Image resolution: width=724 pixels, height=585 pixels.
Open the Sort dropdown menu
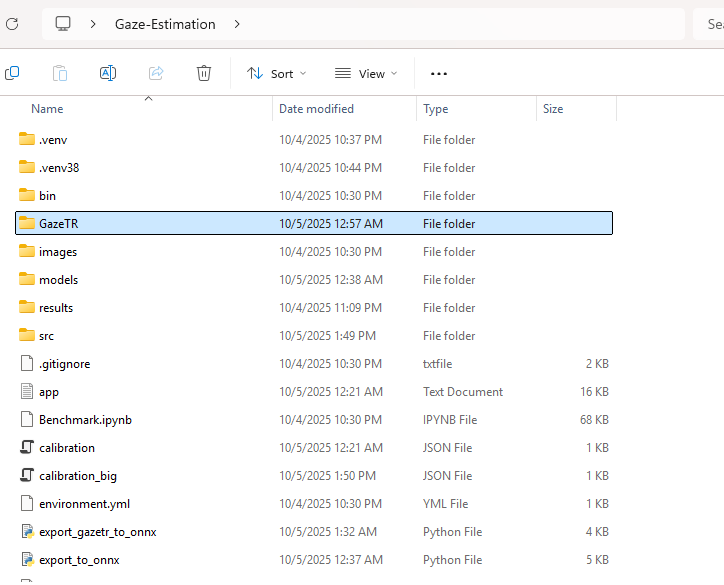(277, 73)
